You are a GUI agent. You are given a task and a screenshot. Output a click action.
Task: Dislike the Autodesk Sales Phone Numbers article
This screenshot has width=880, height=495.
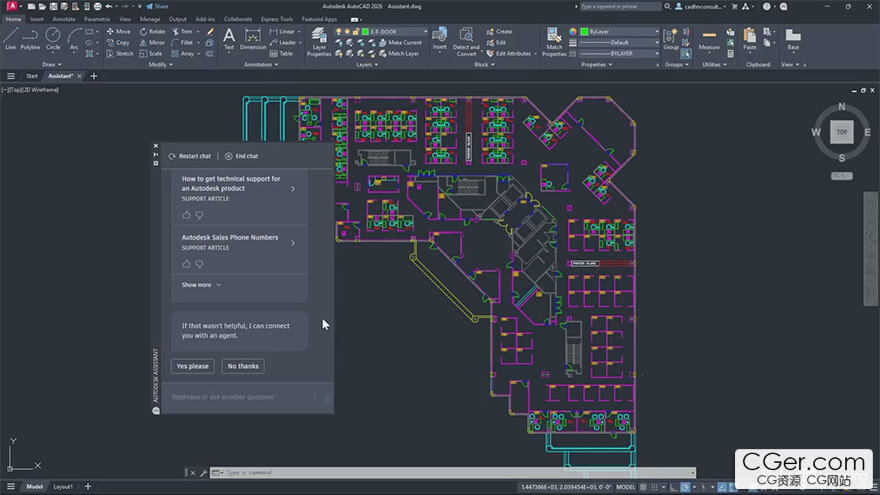(199, 264)
